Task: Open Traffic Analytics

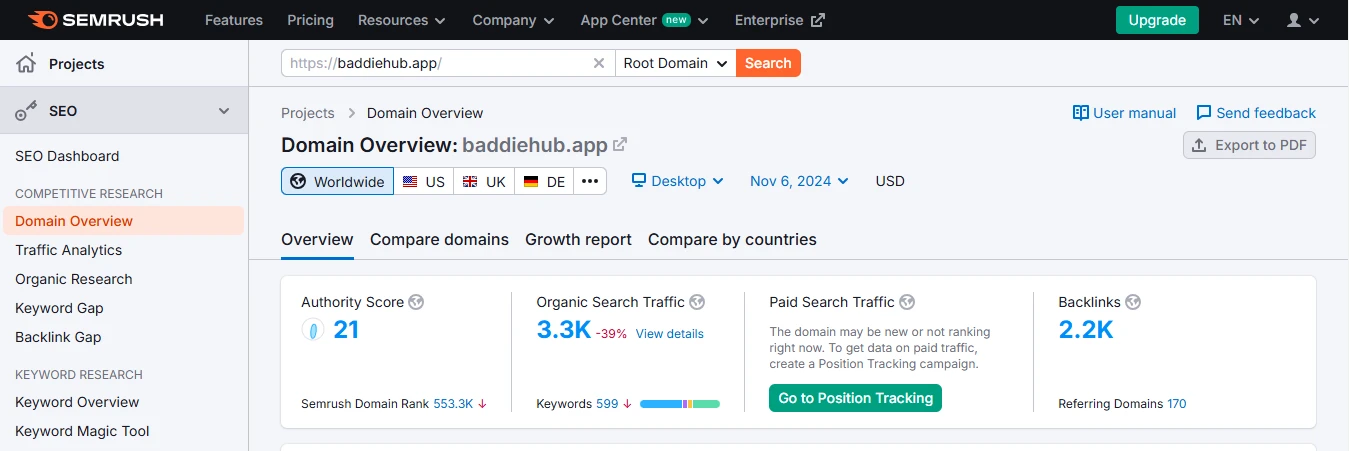Action: 69,250
